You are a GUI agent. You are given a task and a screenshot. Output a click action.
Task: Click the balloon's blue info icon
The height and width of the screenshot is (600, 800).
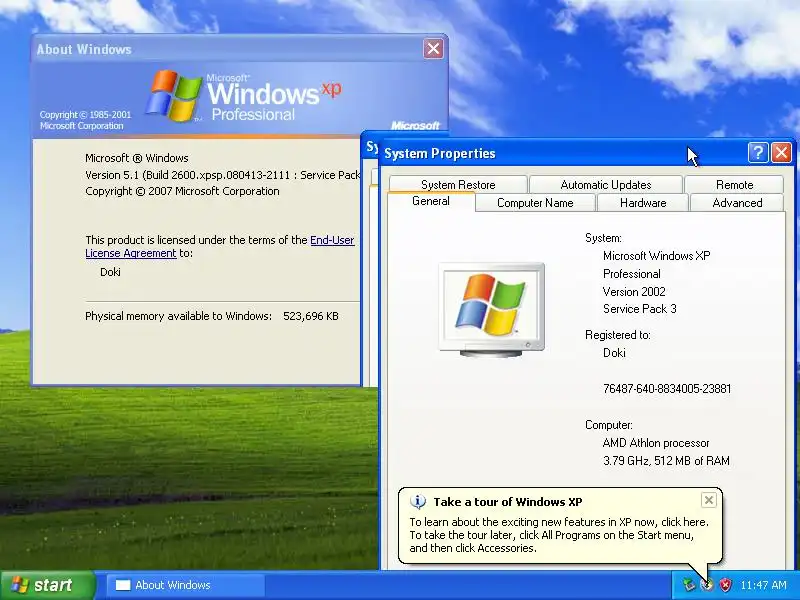(418, 502)
